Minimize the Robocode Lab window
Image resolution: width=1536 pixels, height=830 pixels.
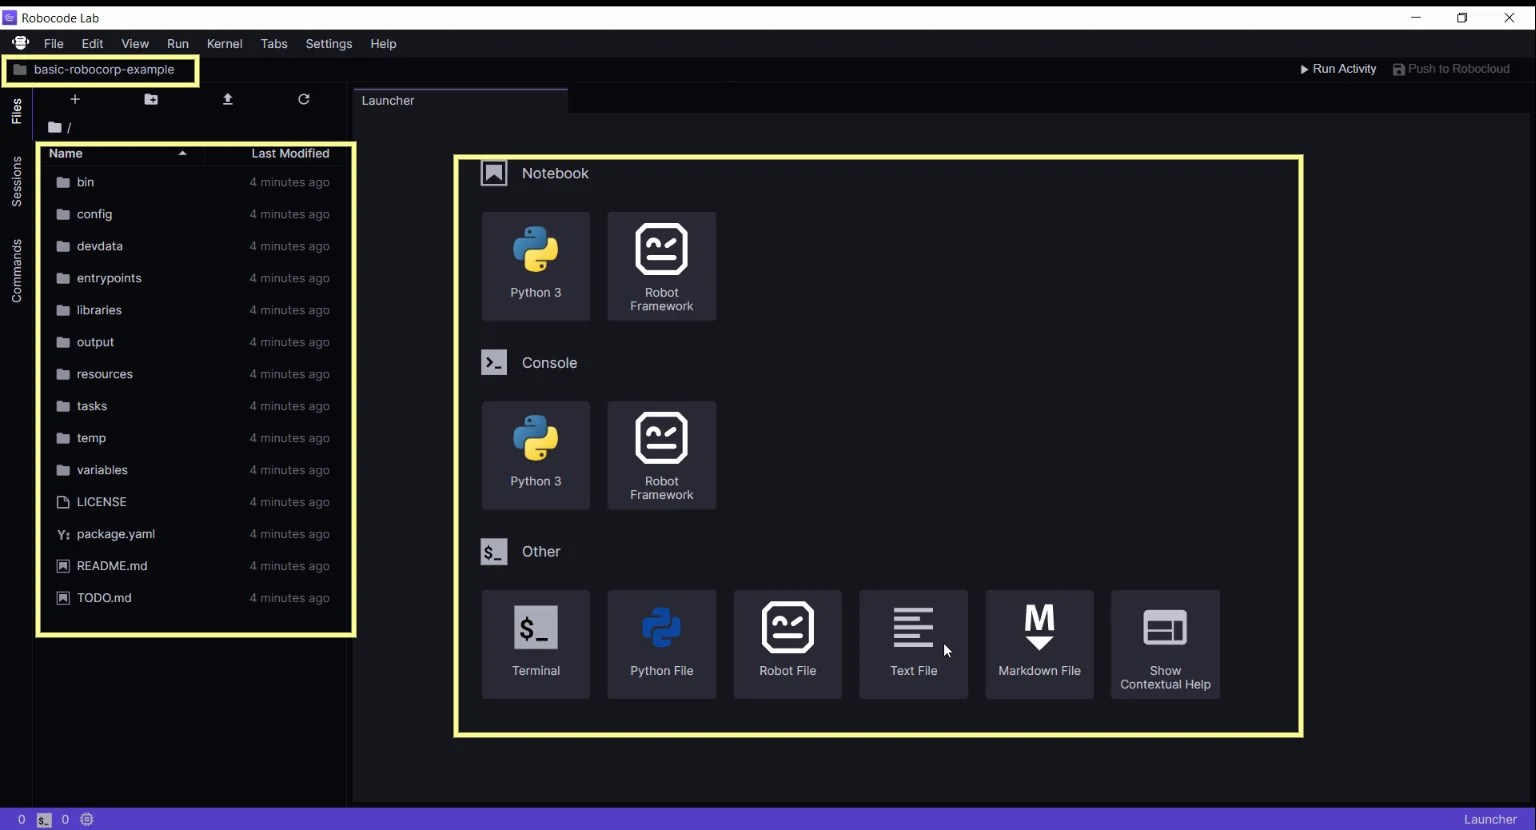click(x=1416, y=17)
